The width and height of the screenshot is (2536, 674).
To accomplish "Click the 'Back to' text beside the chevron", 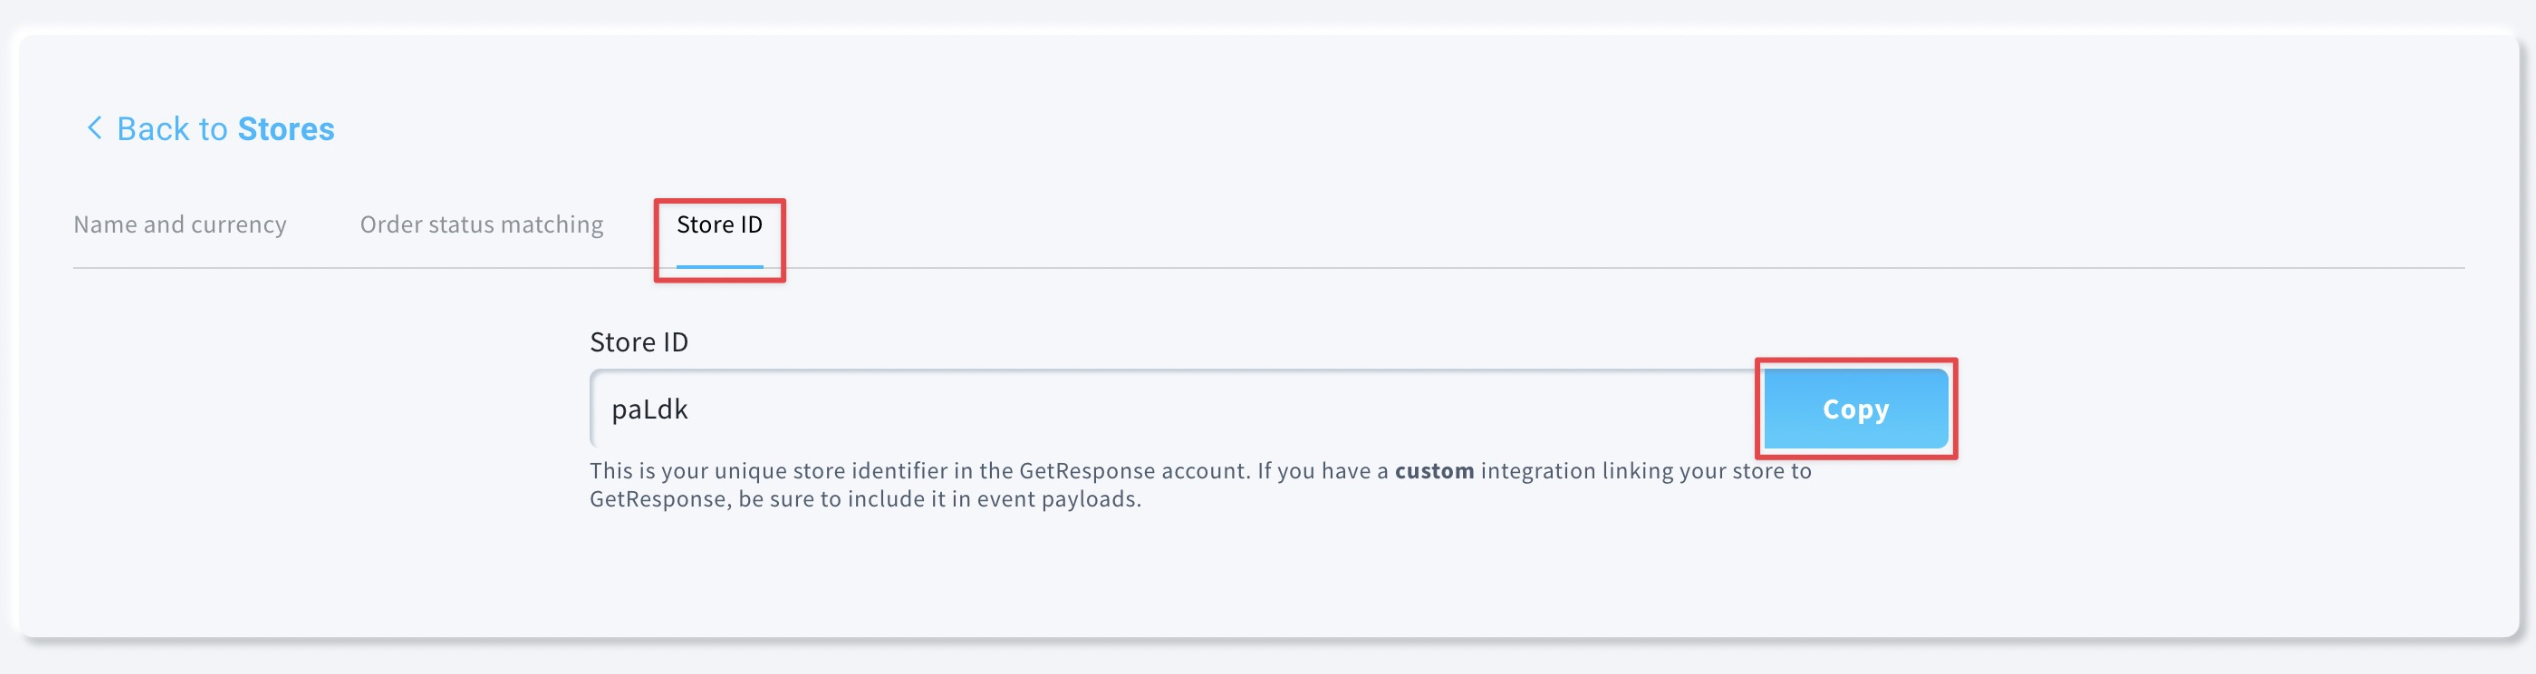I will (x=172, y=129).
